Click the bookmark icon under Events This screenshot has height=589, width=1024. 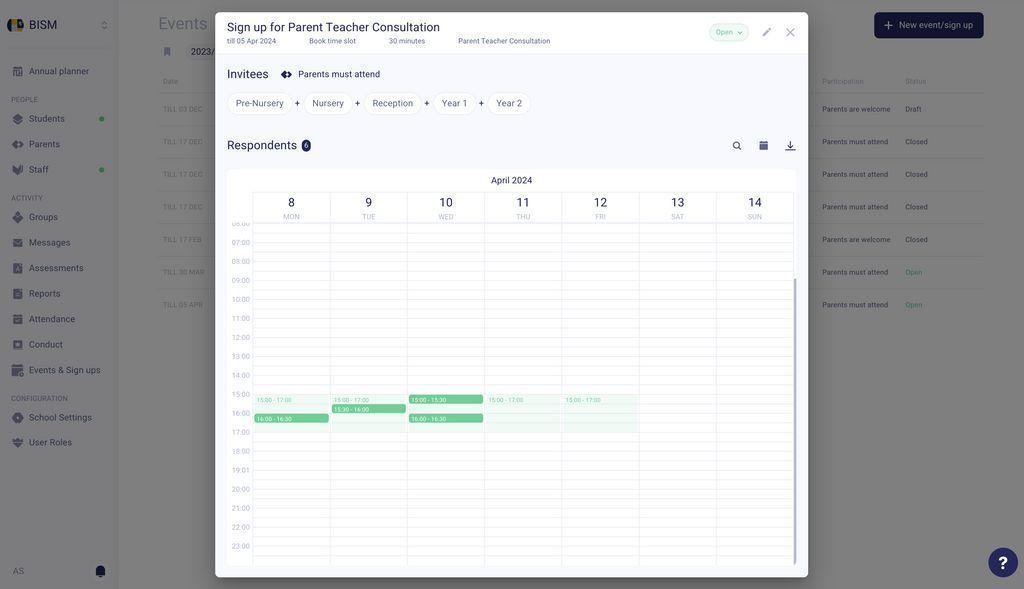167,52
